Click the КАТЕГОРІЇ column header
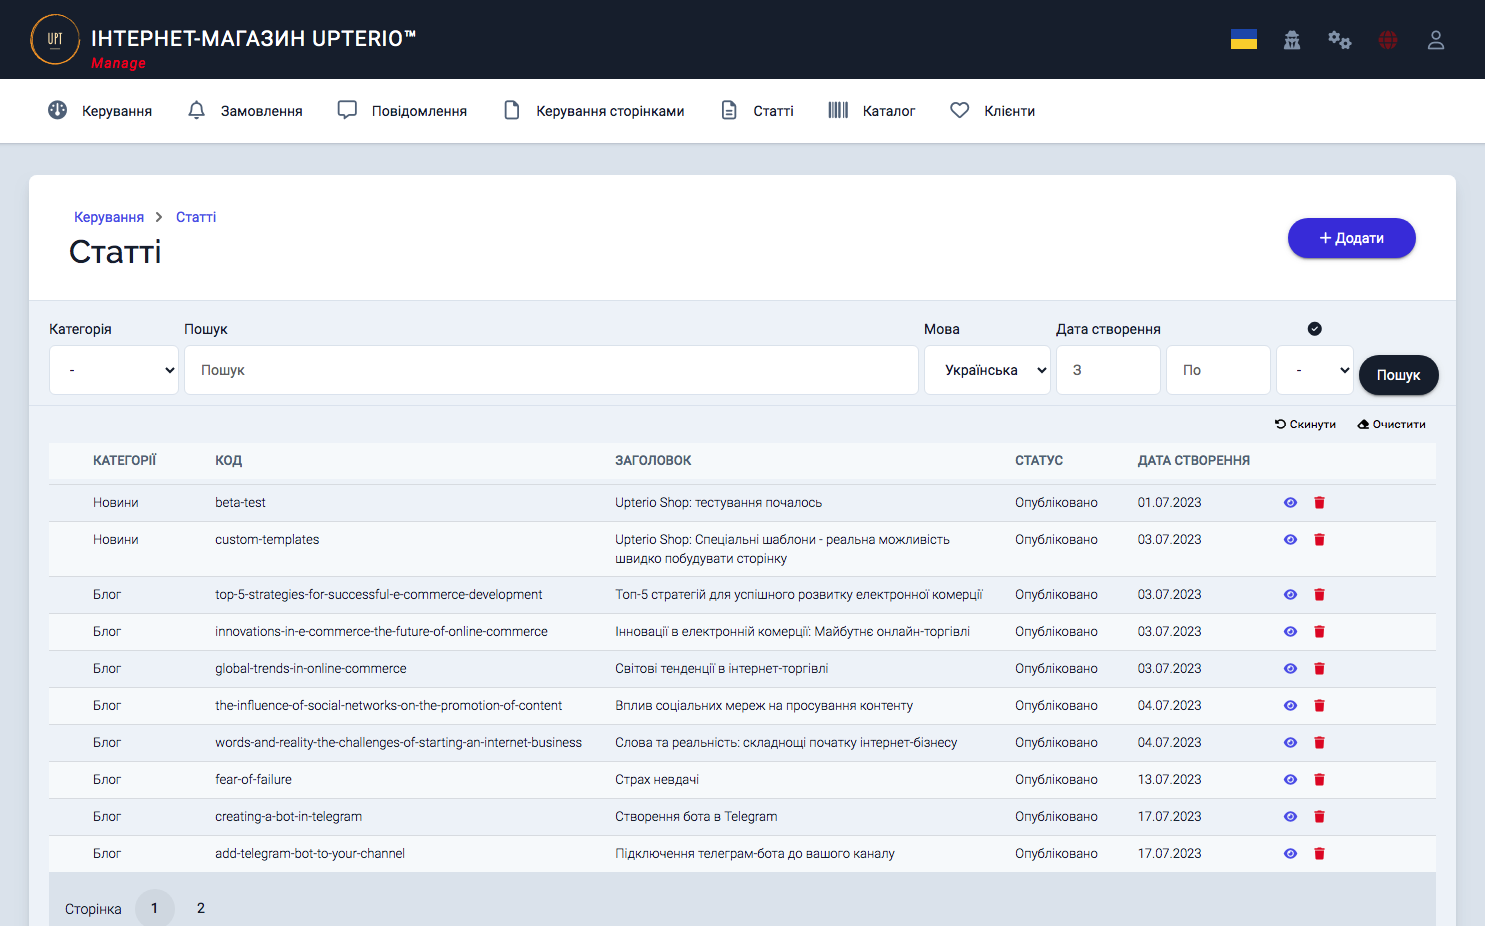Viewport: 1485px width, 926px height. 125,461
